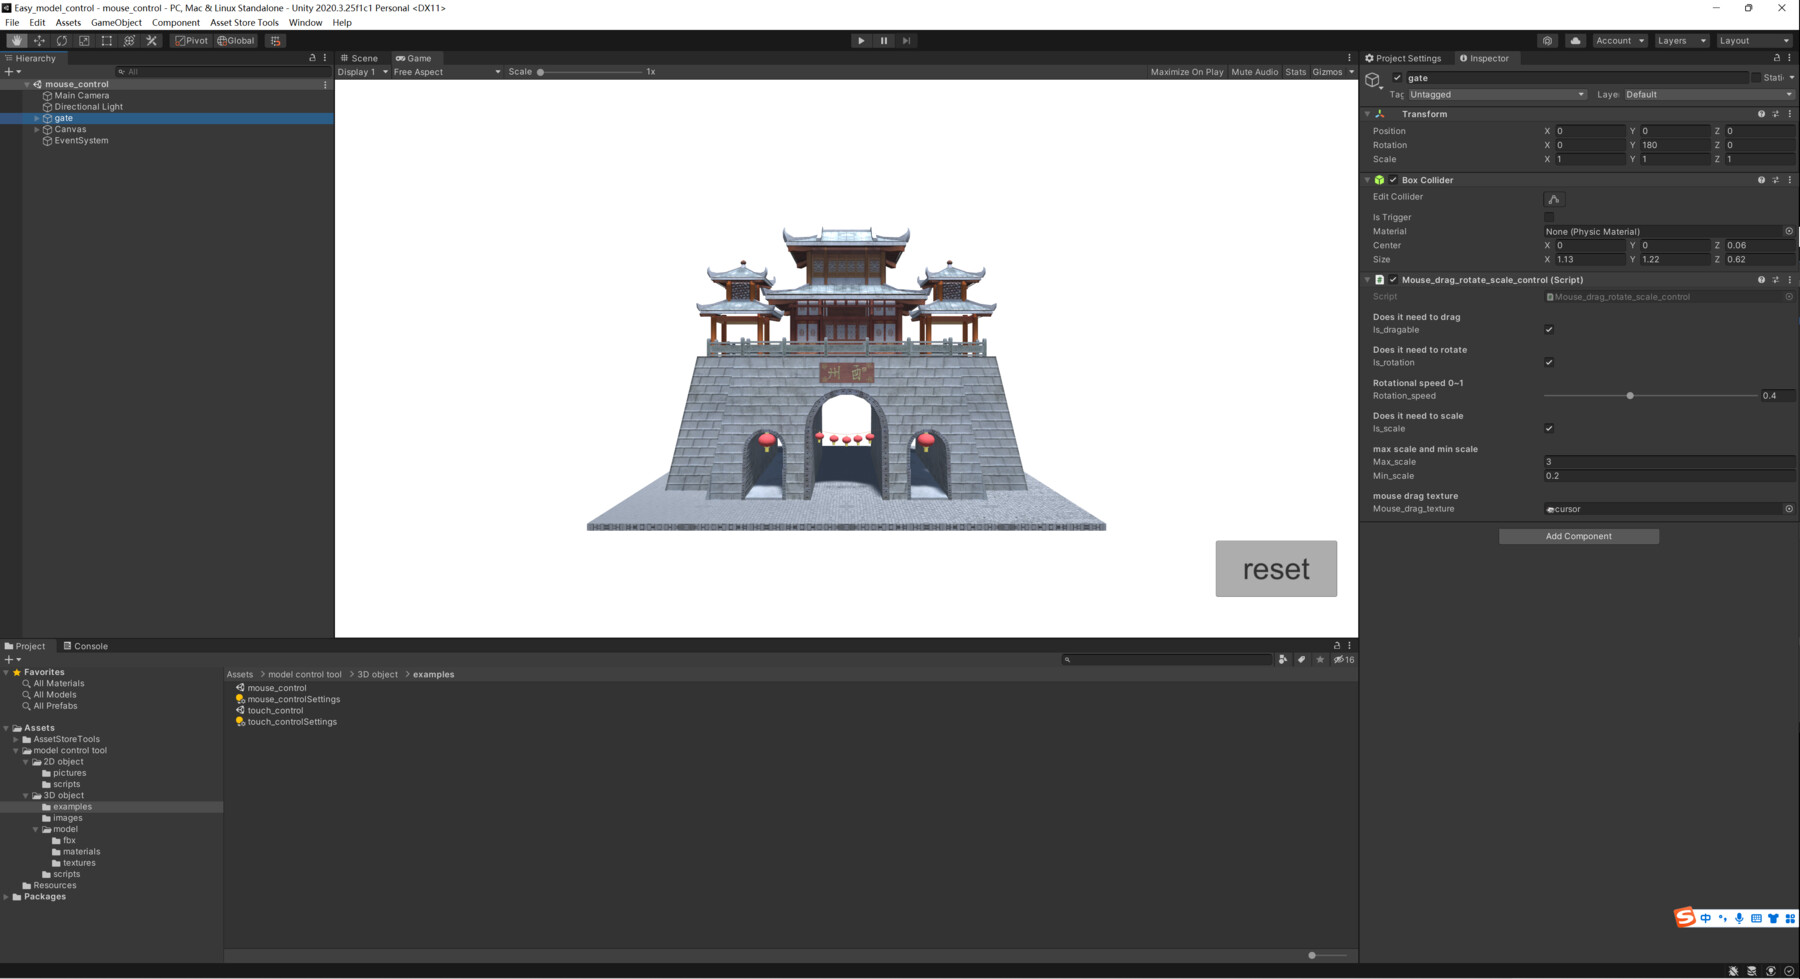Uncheck the Is_scale checkbox
Image resolution: width=1800 pixels, height=979 pixels.
[x=1549, y=428]
